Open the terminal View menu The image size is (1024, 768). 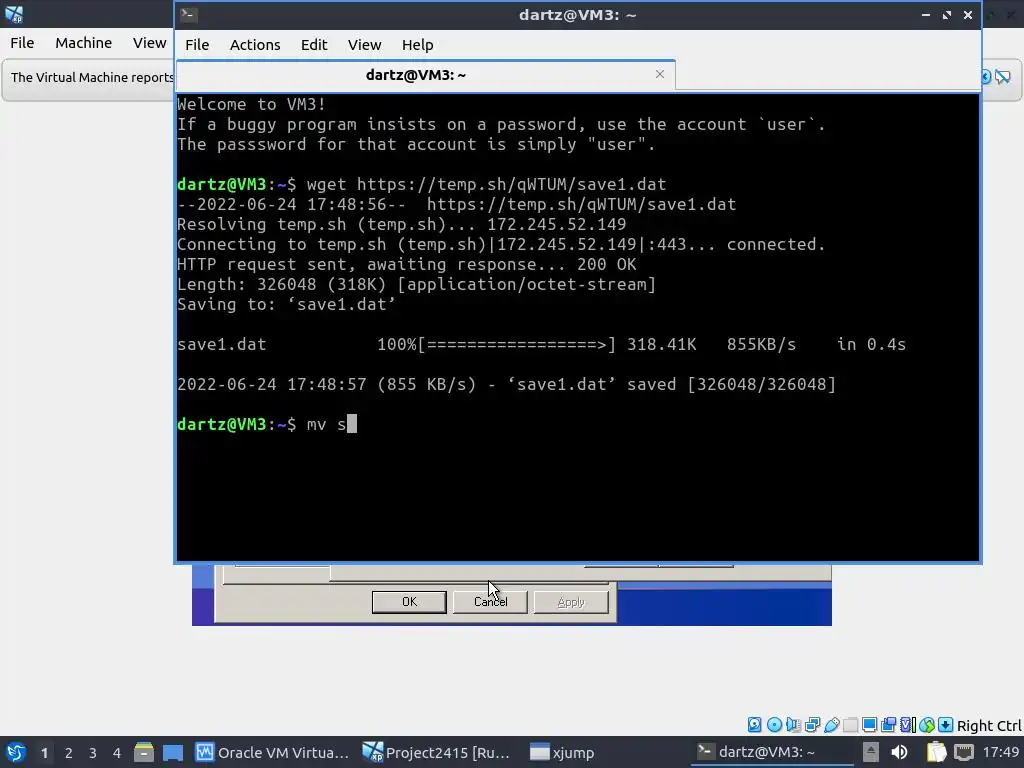coord(364,44)
